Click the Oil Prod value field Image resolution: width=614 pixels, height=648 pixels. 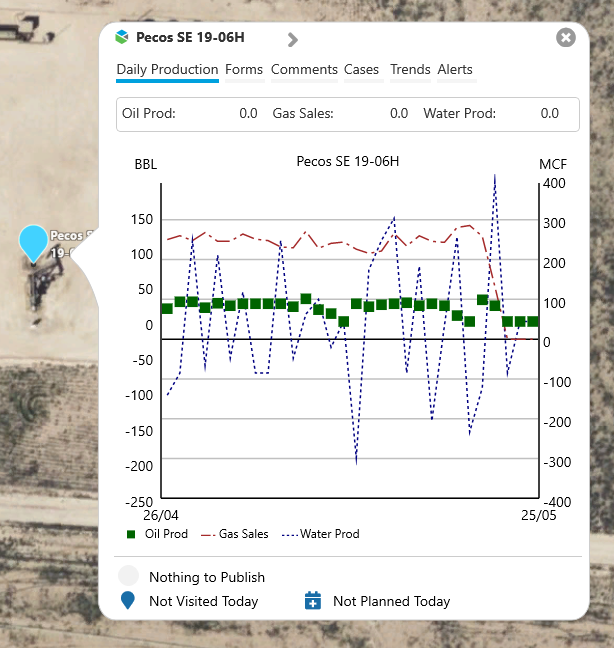(248, 114)
